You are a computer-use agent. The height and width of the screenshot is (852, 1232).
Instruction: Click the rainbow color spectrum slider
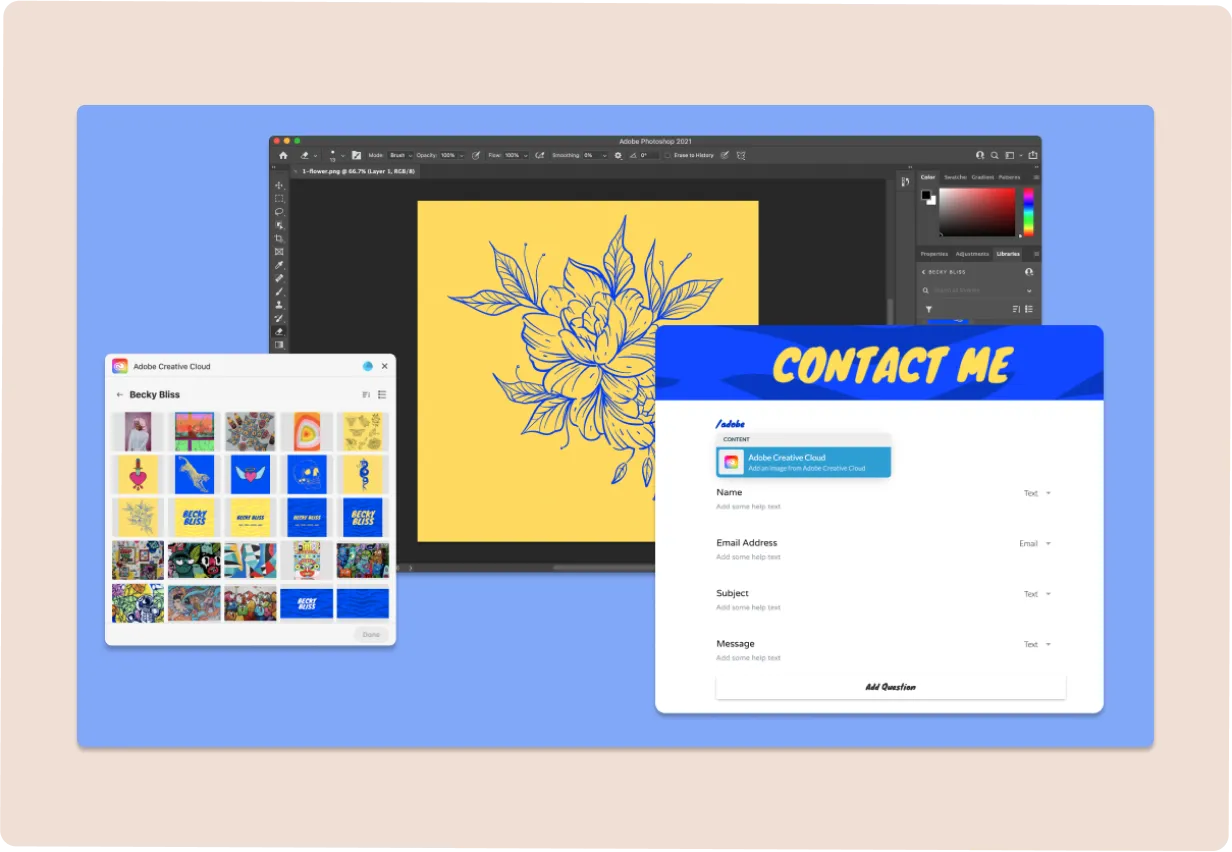(x=1028, y=212)
